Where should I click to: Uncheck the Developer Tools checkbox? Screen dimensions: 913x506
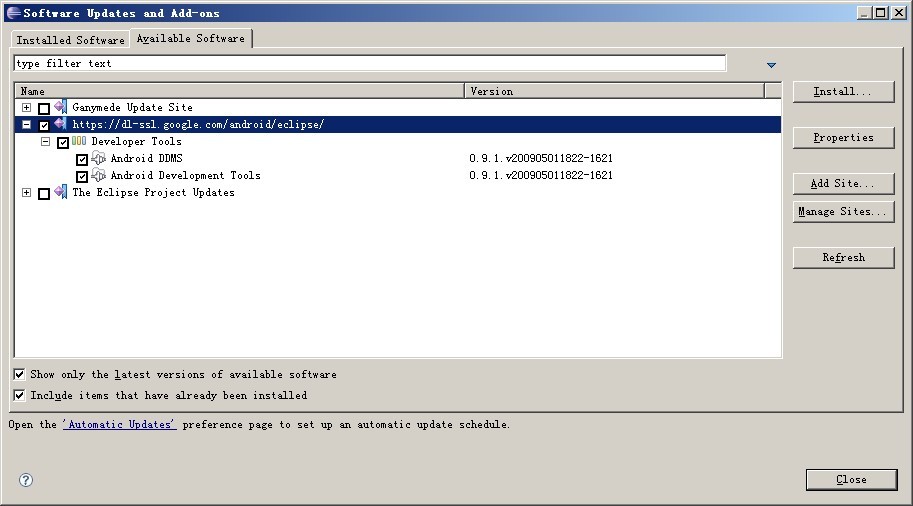tap(63, 142)
